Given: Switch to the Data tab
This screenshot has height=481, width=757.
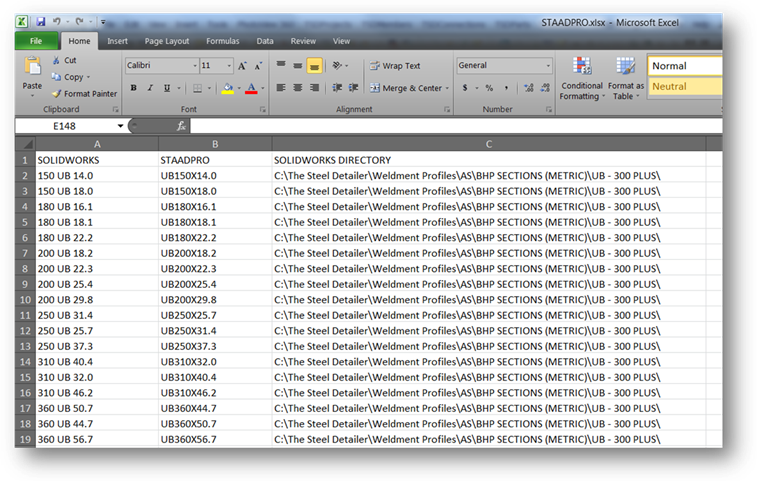Looking at the screenshot, I should tap(265, 41).
